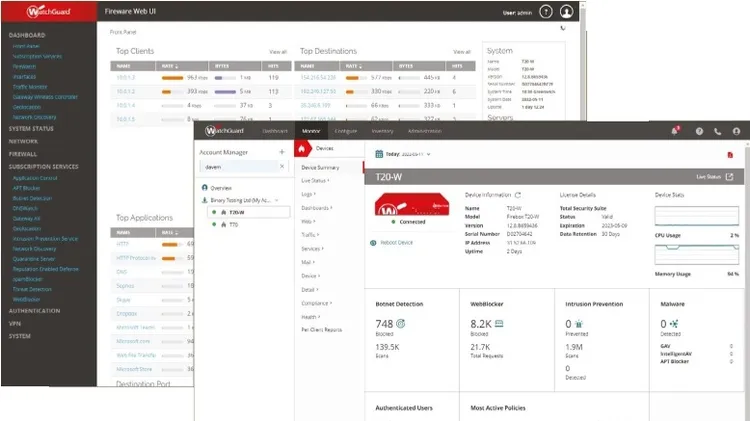Select the T20-W device in the tree

tap(249, 212)
